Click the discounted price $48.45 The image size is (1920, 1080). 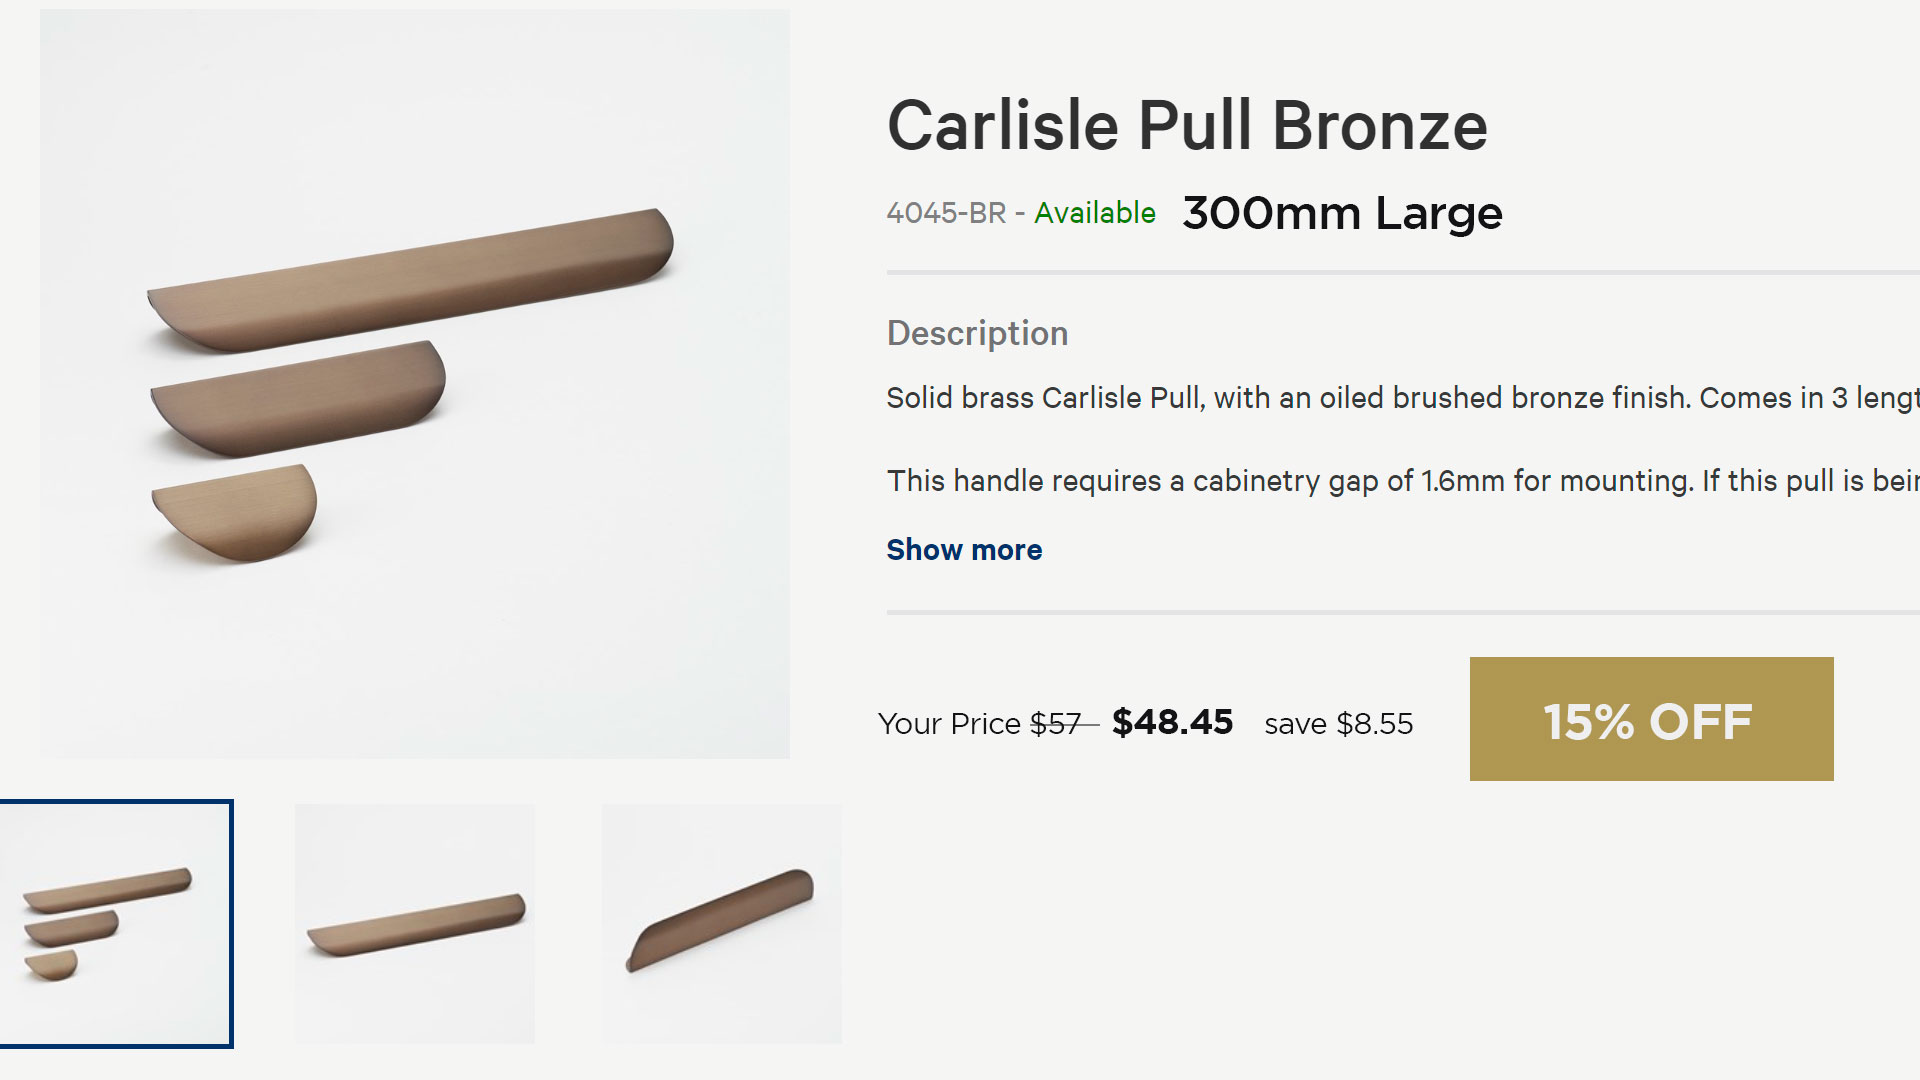[x=1172, y=722]
